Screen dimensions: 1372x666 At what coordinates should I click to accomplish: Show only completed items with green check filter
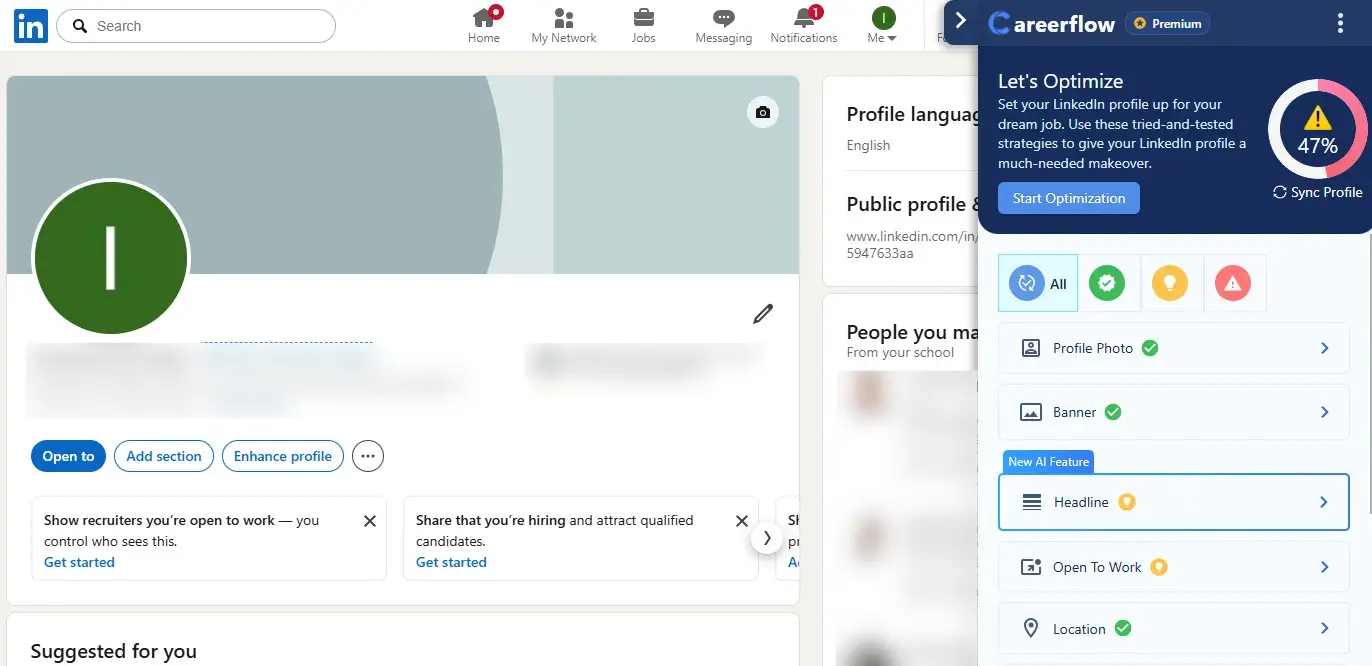coord(1108,283)
